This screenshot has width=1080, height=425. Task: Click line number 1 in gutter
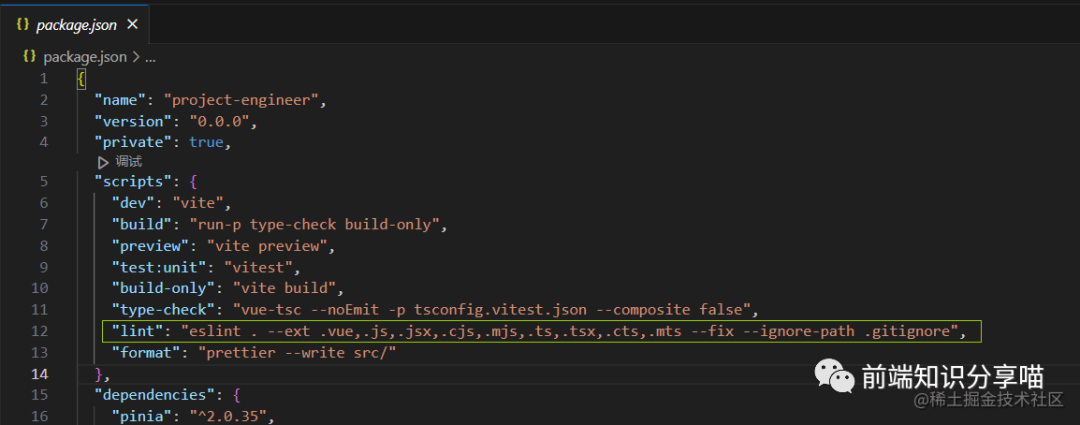coord(43,79)
